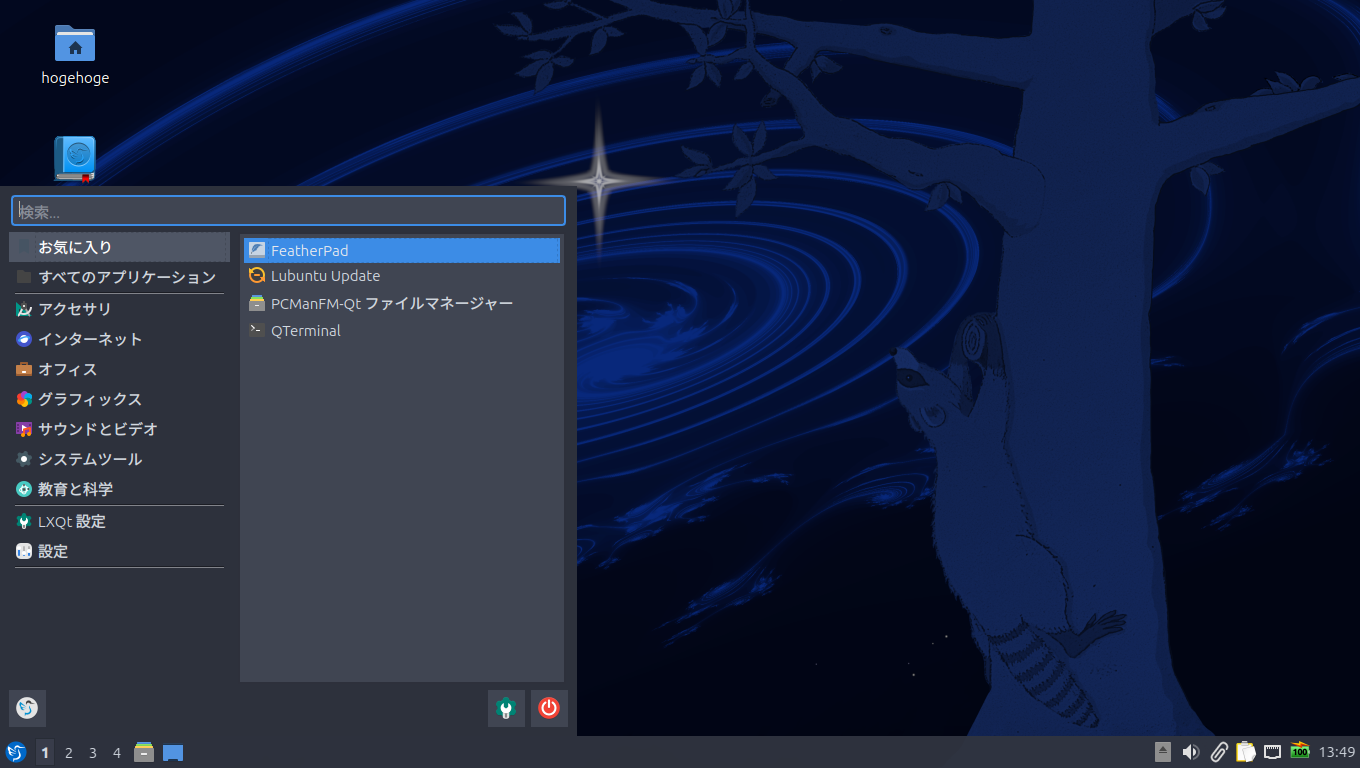The width and height of the screenshot is (1360, 768).
Task: Open the Lubuntu start menu hummingbird icon
Action: click(x=16, y=752)
